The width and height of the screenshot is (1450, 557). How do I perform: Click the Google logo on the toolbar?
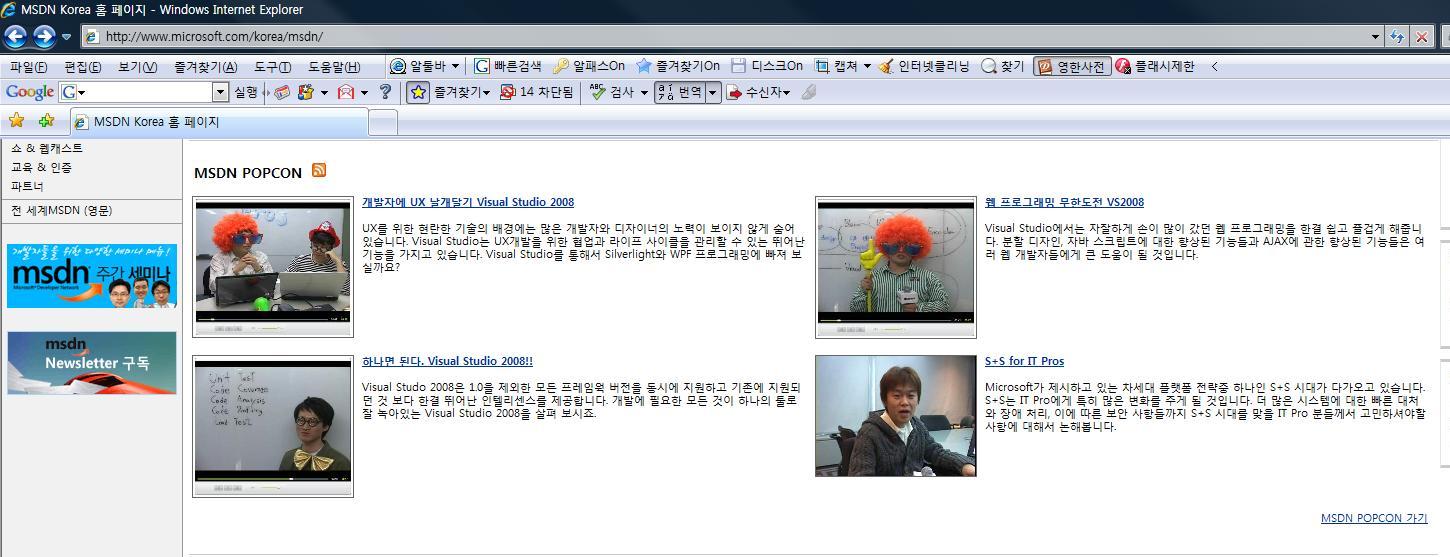coord(30,92)
